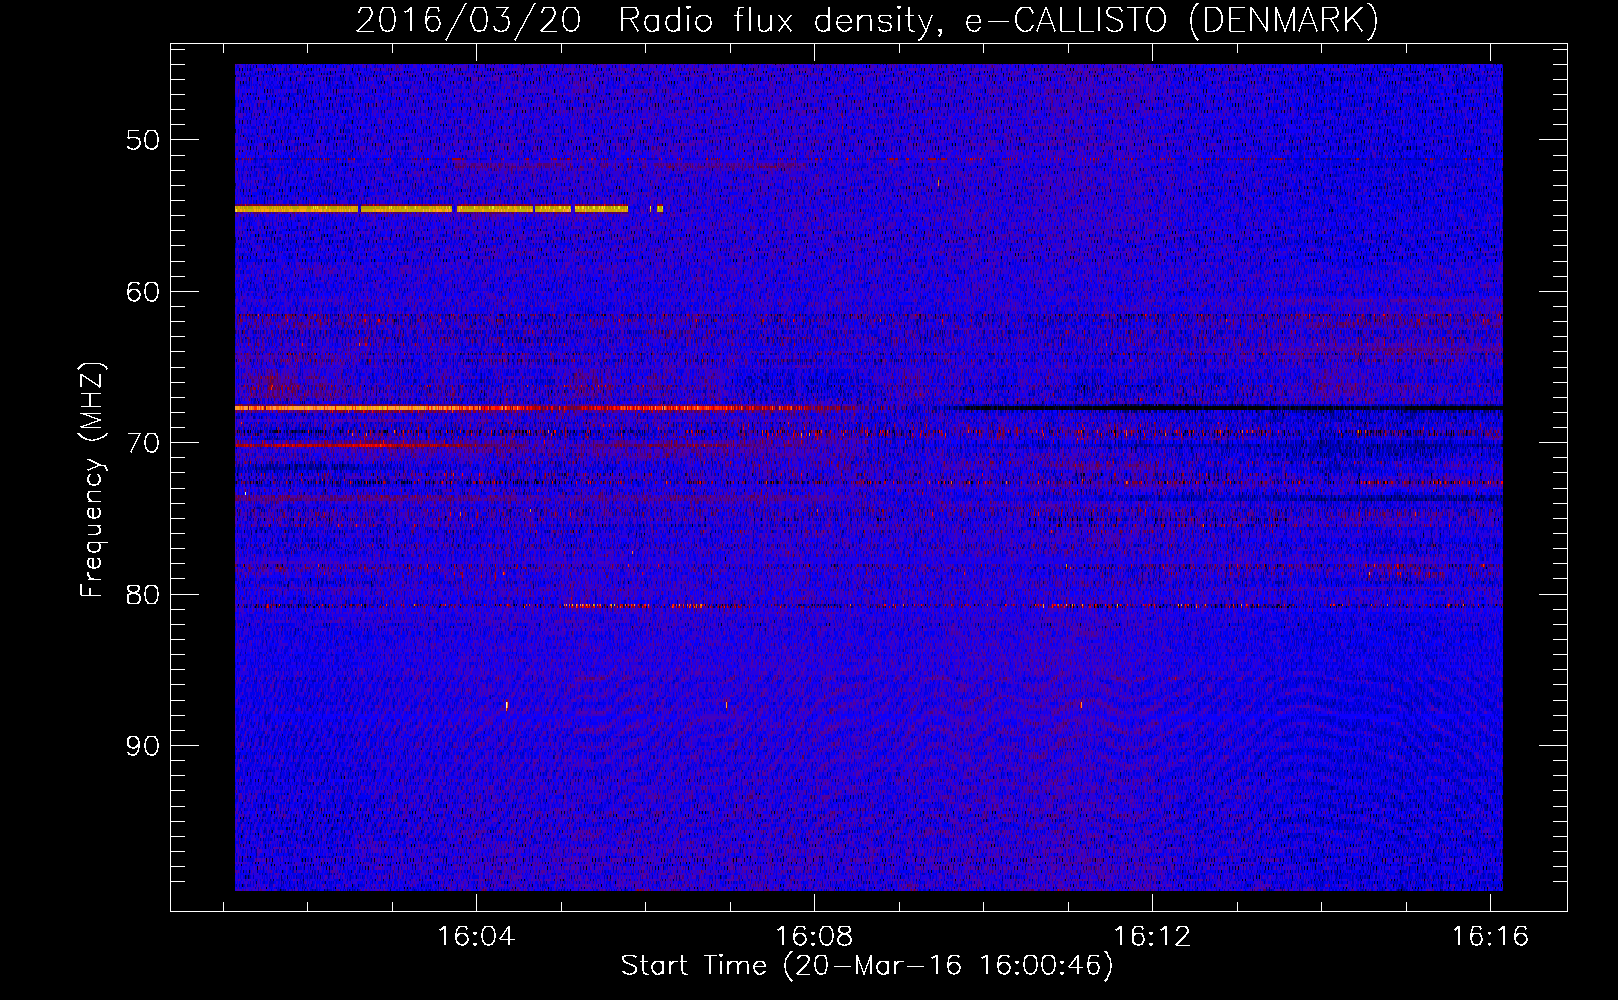The width and height of the screenshot is (1618, 1000).
Task: Click the 'Start Time (20-Mar-16 16:00:46)' axis label
Action: pyautogui.click(x=867, y=965)
